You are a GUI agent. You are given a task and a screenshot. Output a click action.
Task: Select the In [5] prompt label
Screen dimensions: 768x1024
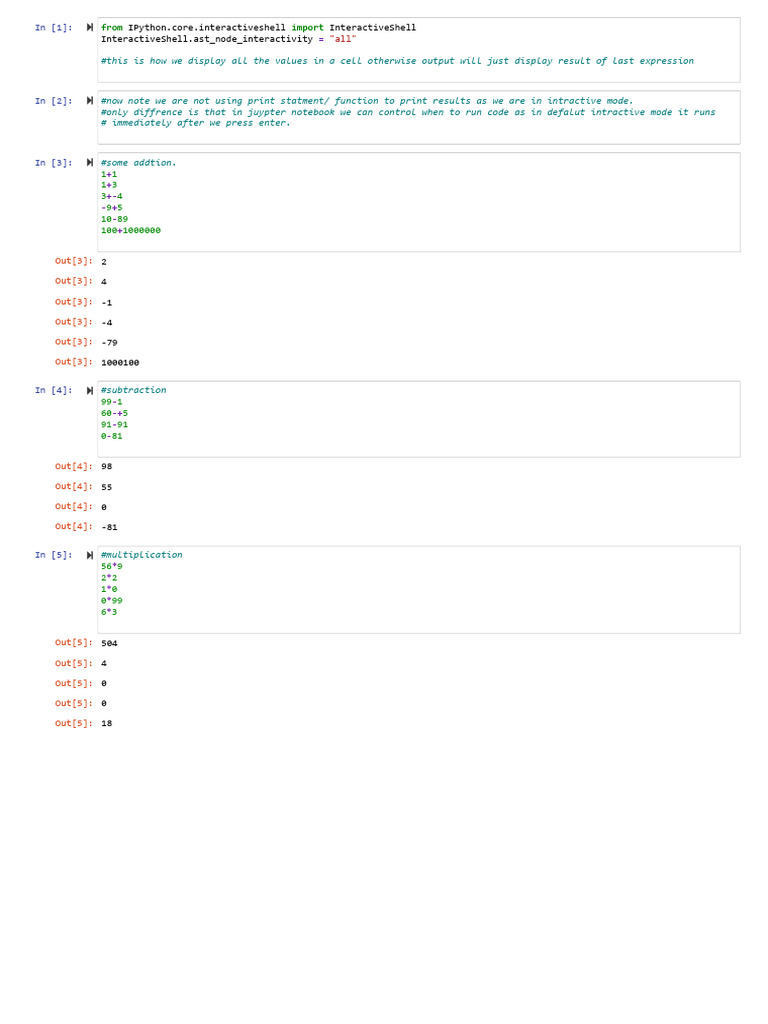pos(54,555)
